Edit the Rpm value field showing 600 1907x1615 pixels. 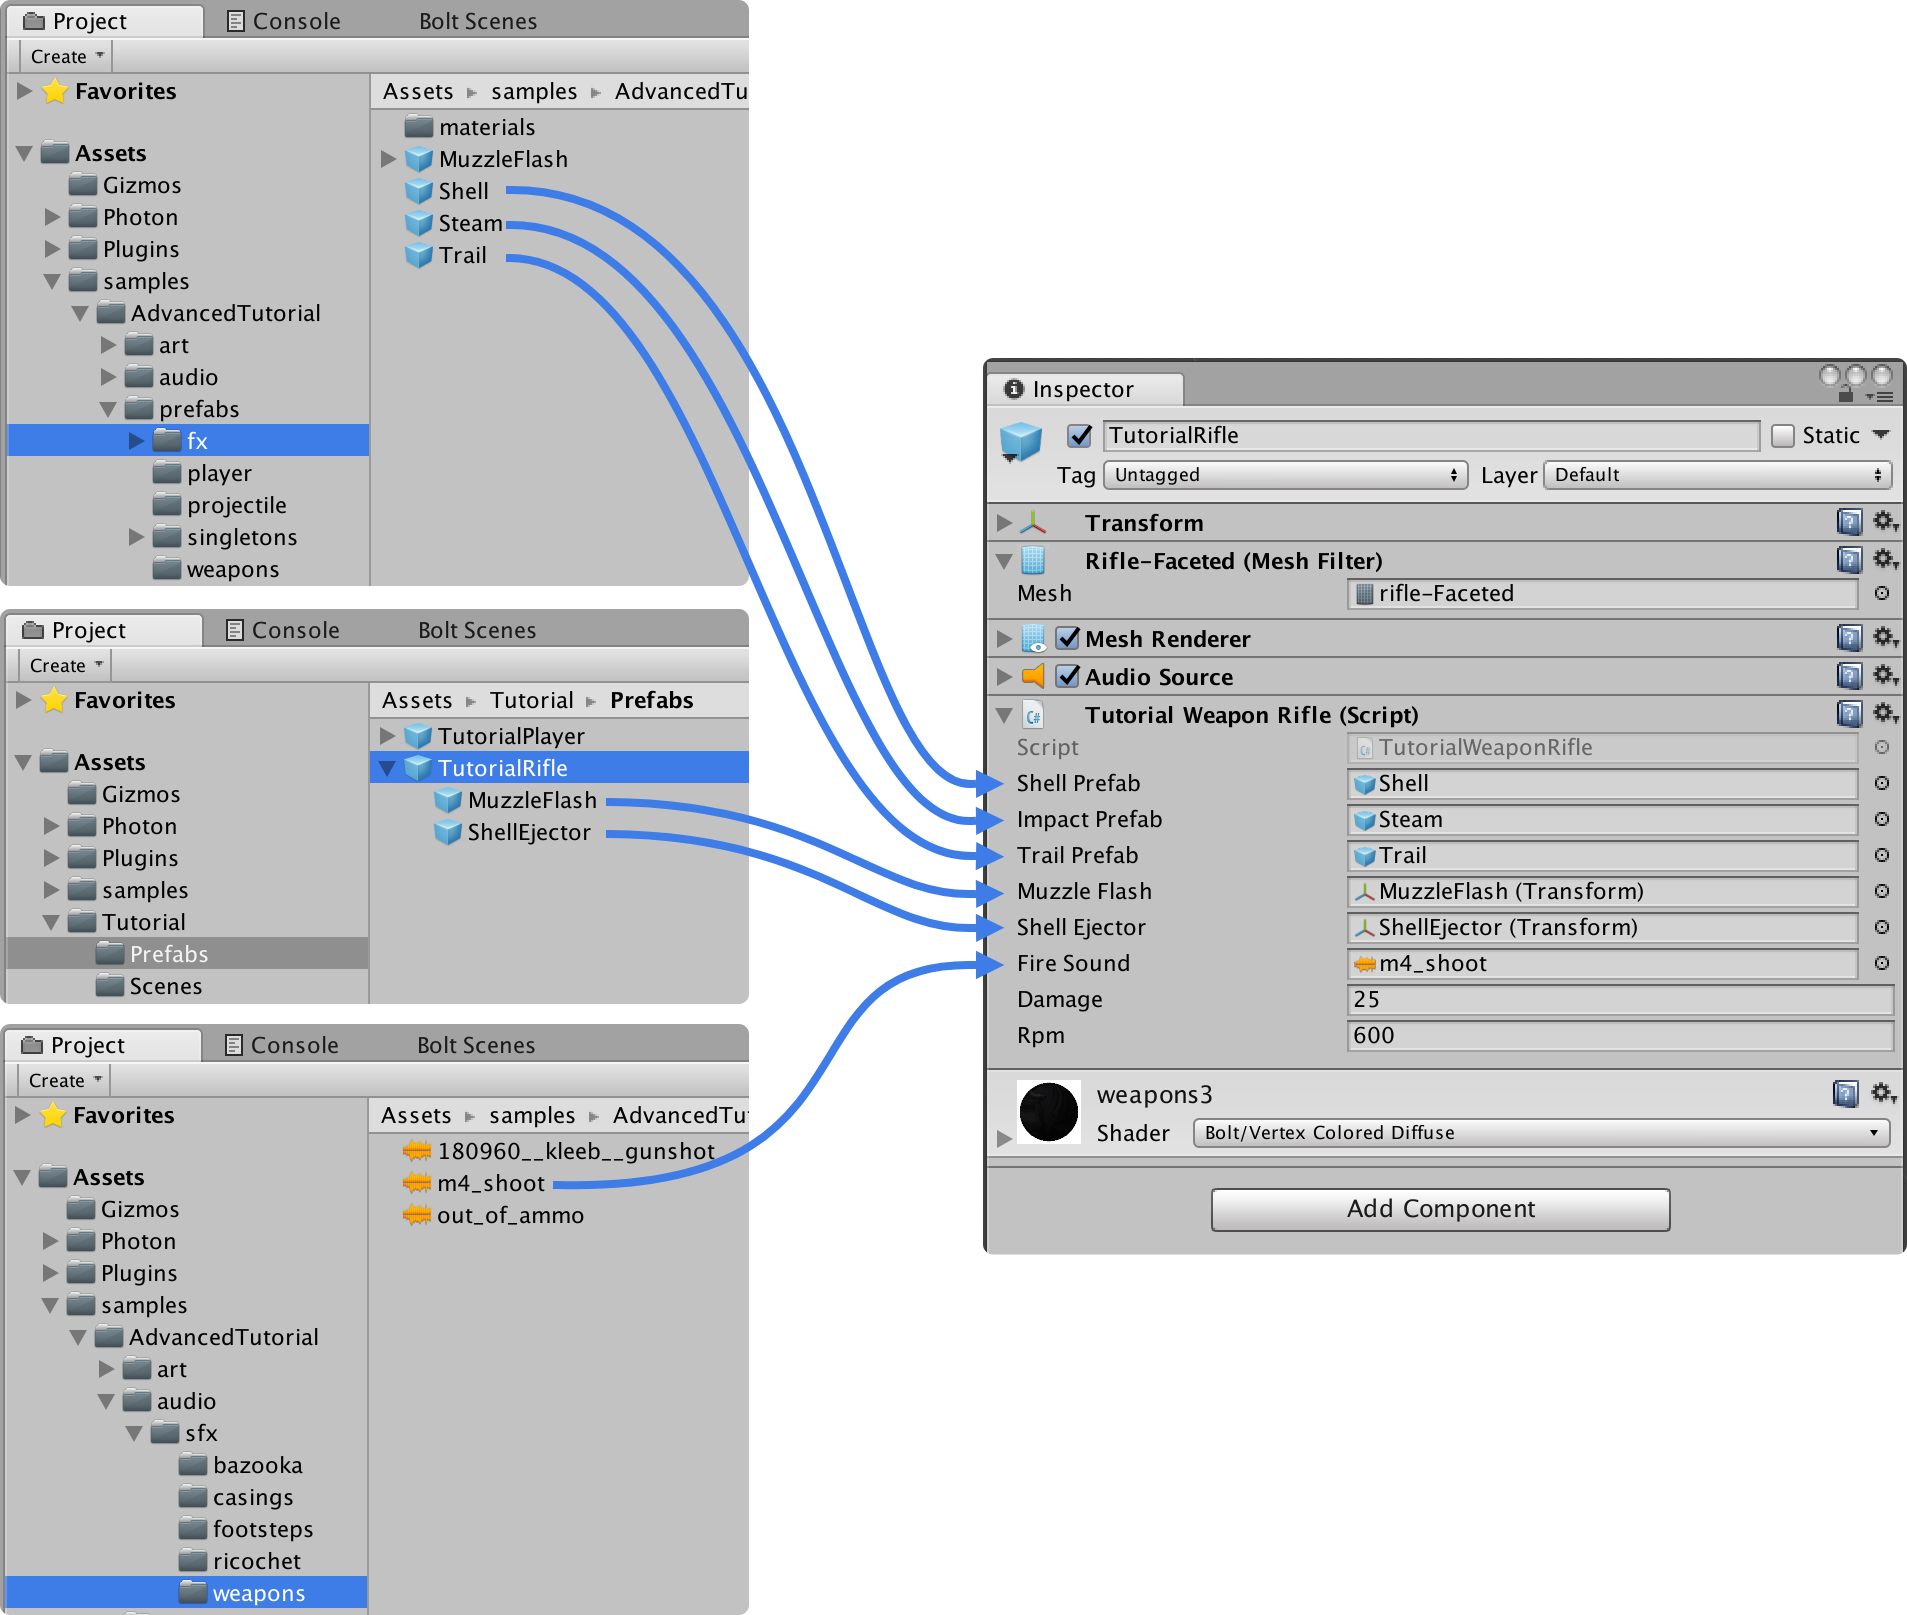(x=1620, y=1036)
